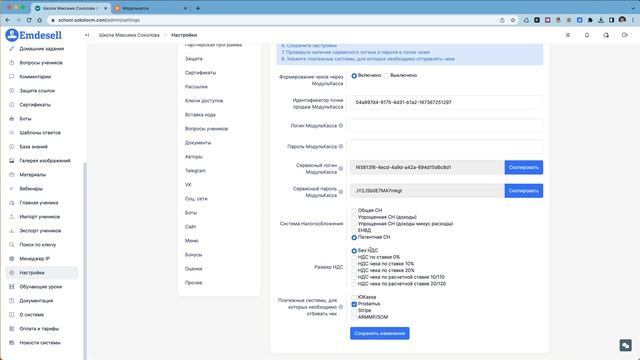This screenshot has height=360, width=640.
Task: Reload the page in the browser
Action: 29,20
